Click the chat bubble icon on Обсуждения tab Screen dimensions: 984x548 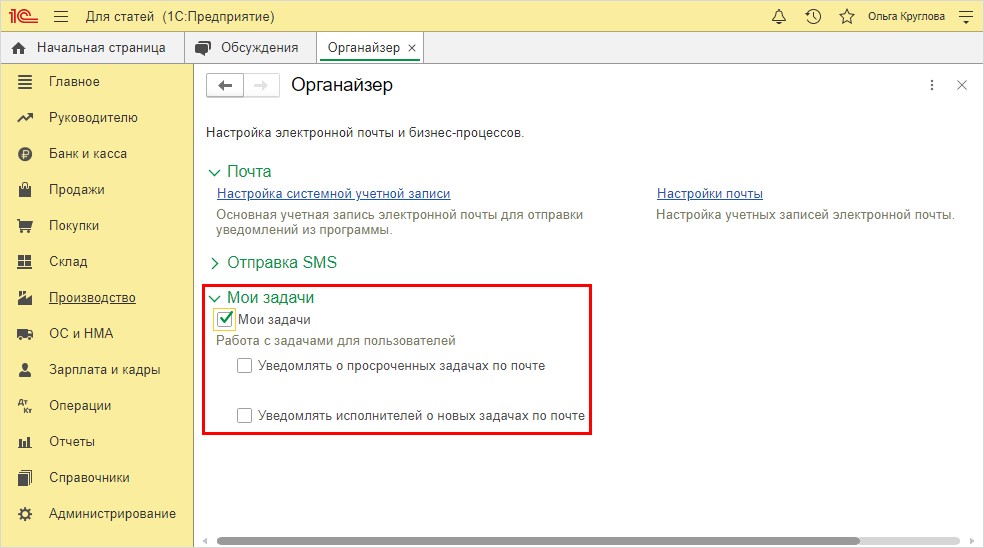pyautogui.click(x=203, y=48)
